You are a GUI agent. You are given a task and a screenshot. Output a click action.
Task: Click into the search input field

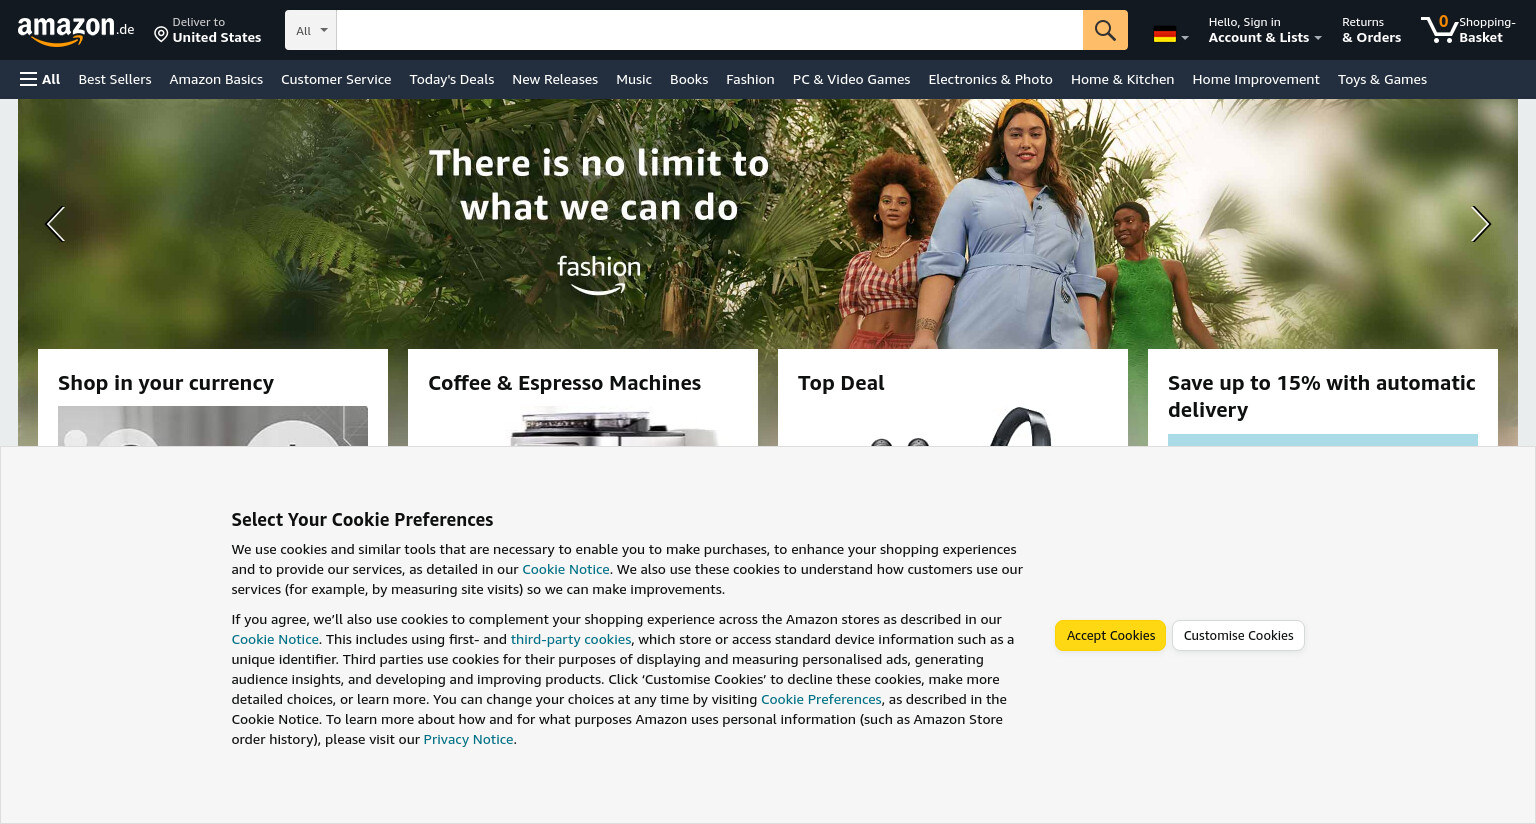(x=710, y=30)
